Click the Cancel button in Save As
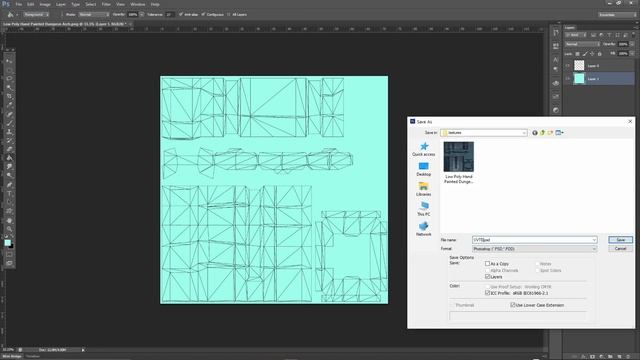The image size is (640, 360). [x=620, y=249]
